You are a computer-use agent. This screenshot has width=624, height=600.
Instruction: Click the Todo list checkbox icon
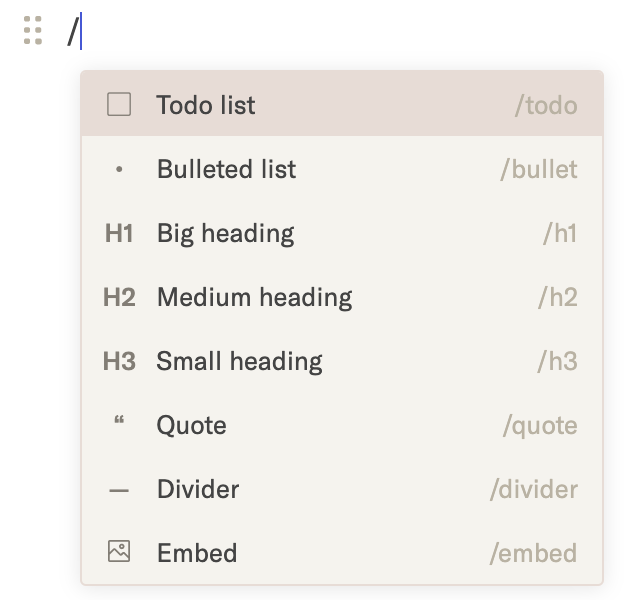[119, 104]
